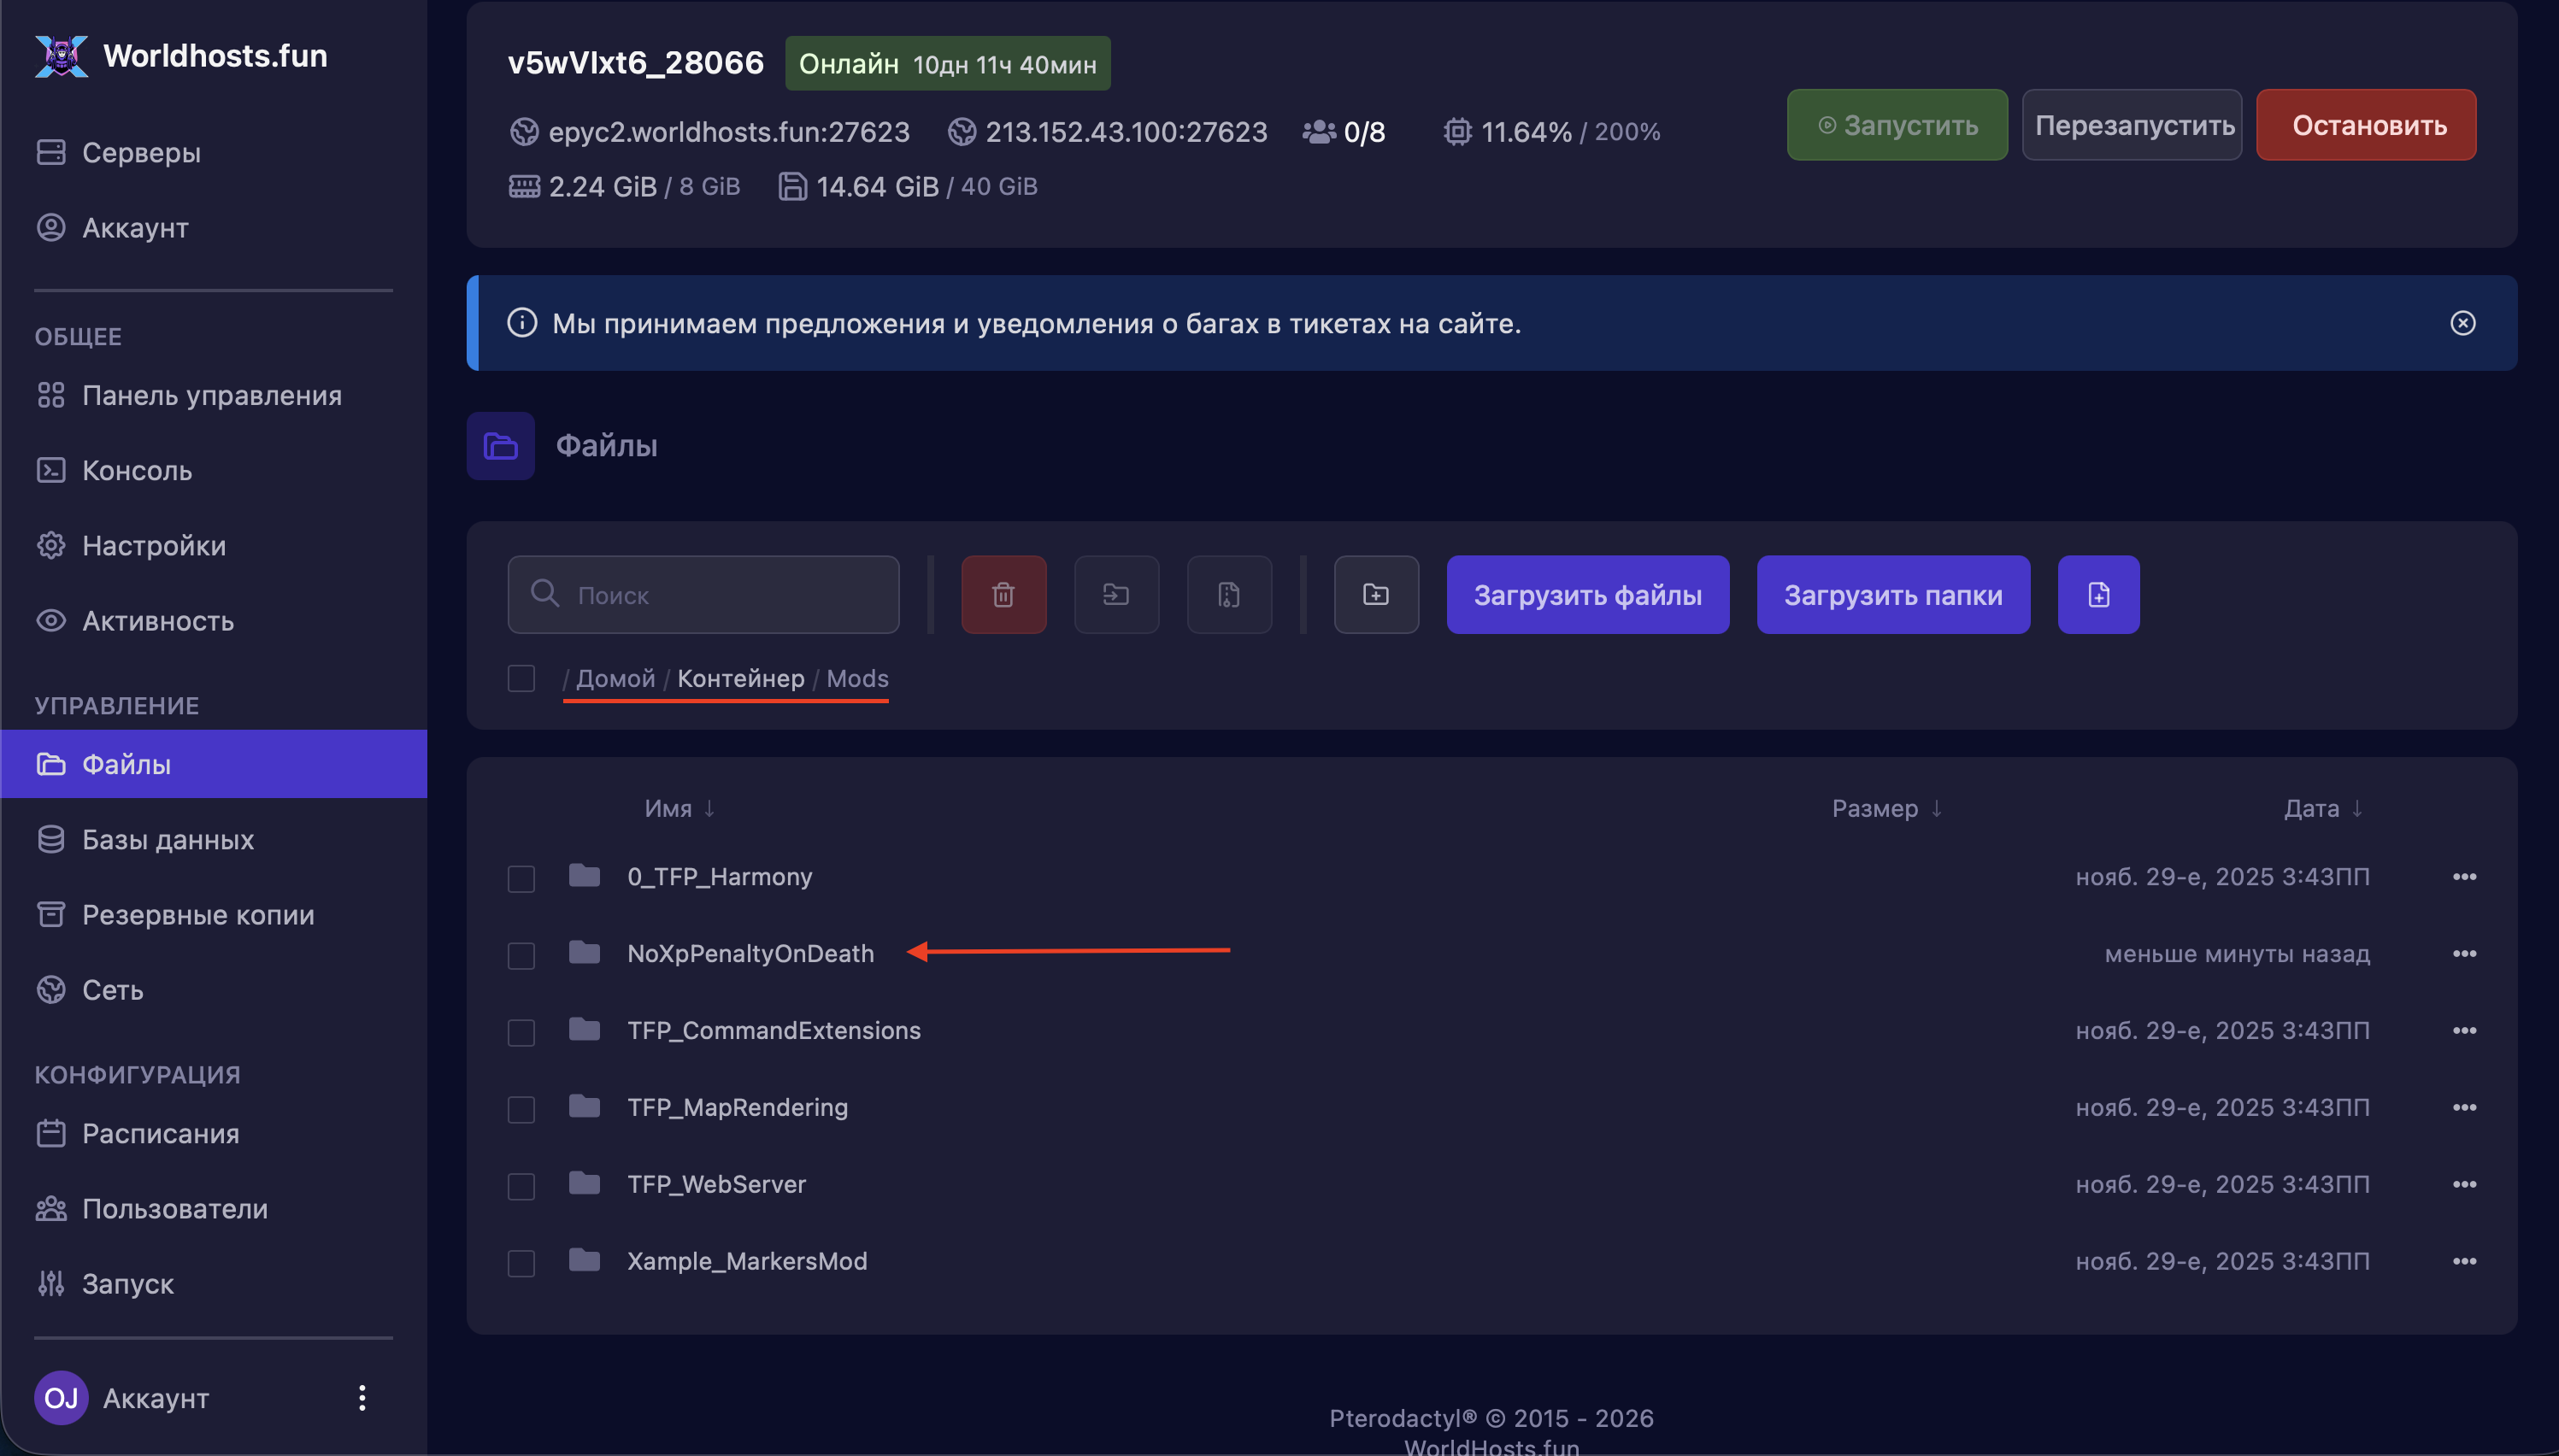Open Консоль in the sidebar

(137, 470)
